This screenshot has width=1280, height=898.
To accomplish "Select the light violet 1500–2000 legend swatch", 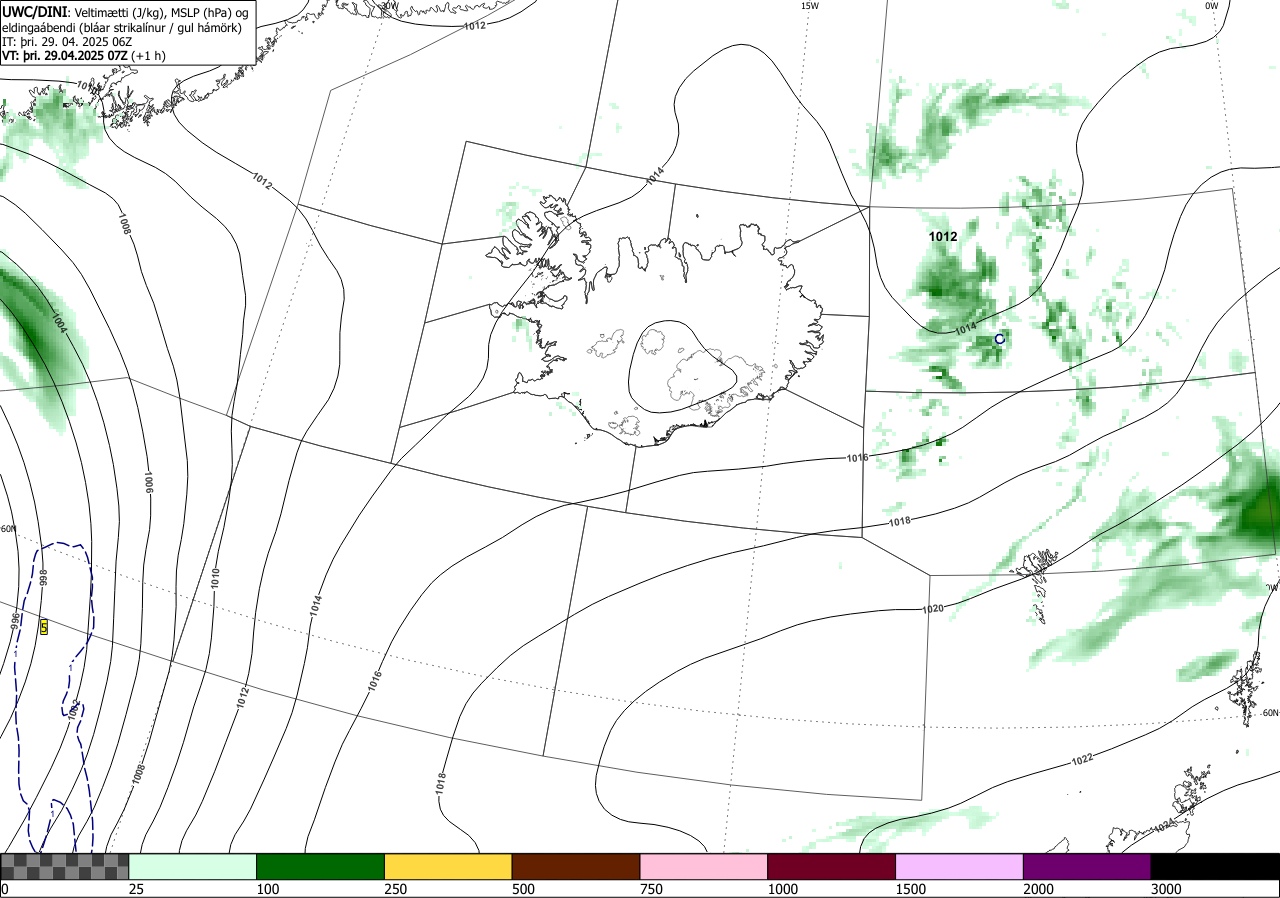I will [x=960, y=866].
